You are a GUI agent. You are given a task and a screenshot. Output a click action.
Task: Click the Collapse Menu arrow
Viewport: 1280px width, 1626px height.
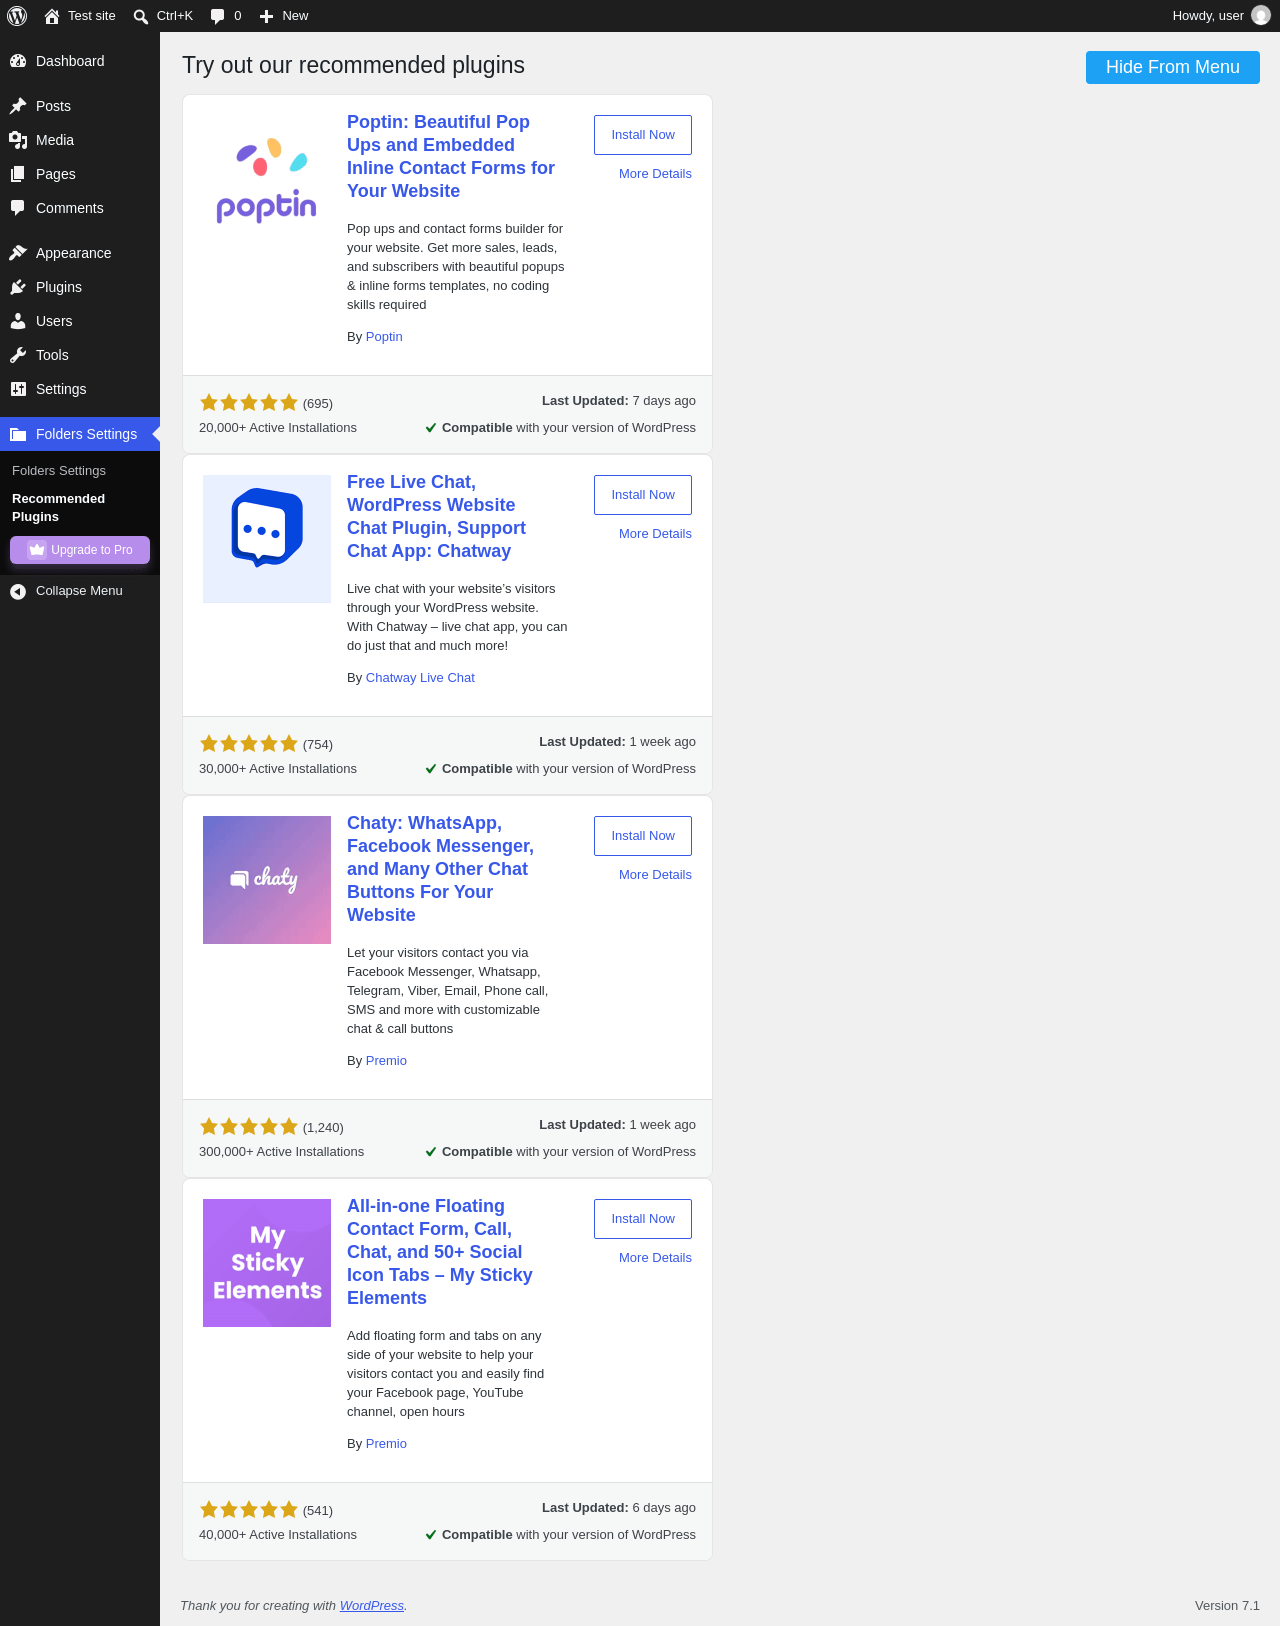tap(18, 591)
